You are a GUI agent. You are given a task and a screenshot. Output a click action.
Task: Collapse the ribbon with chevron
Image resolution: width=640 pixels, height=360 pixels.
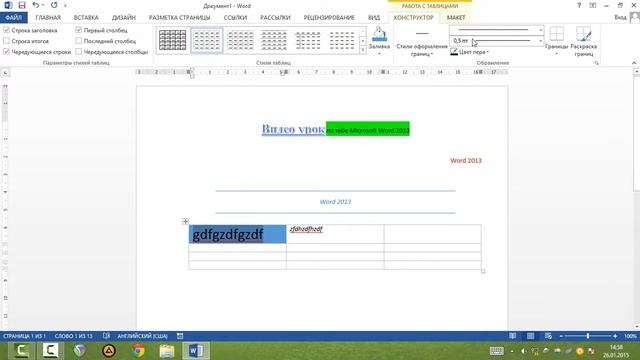(634, 63)
